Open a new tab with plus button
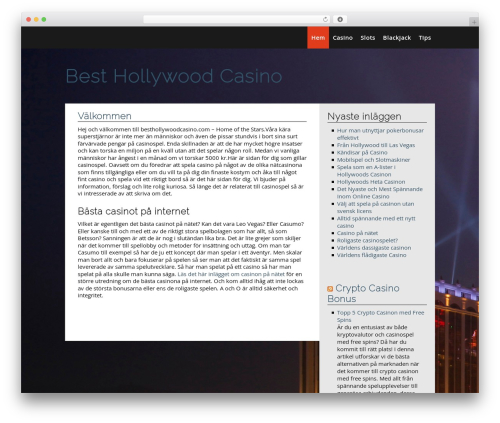Viewport: 500px width, 423px height. pyautogui.click(x=474, y=22)
